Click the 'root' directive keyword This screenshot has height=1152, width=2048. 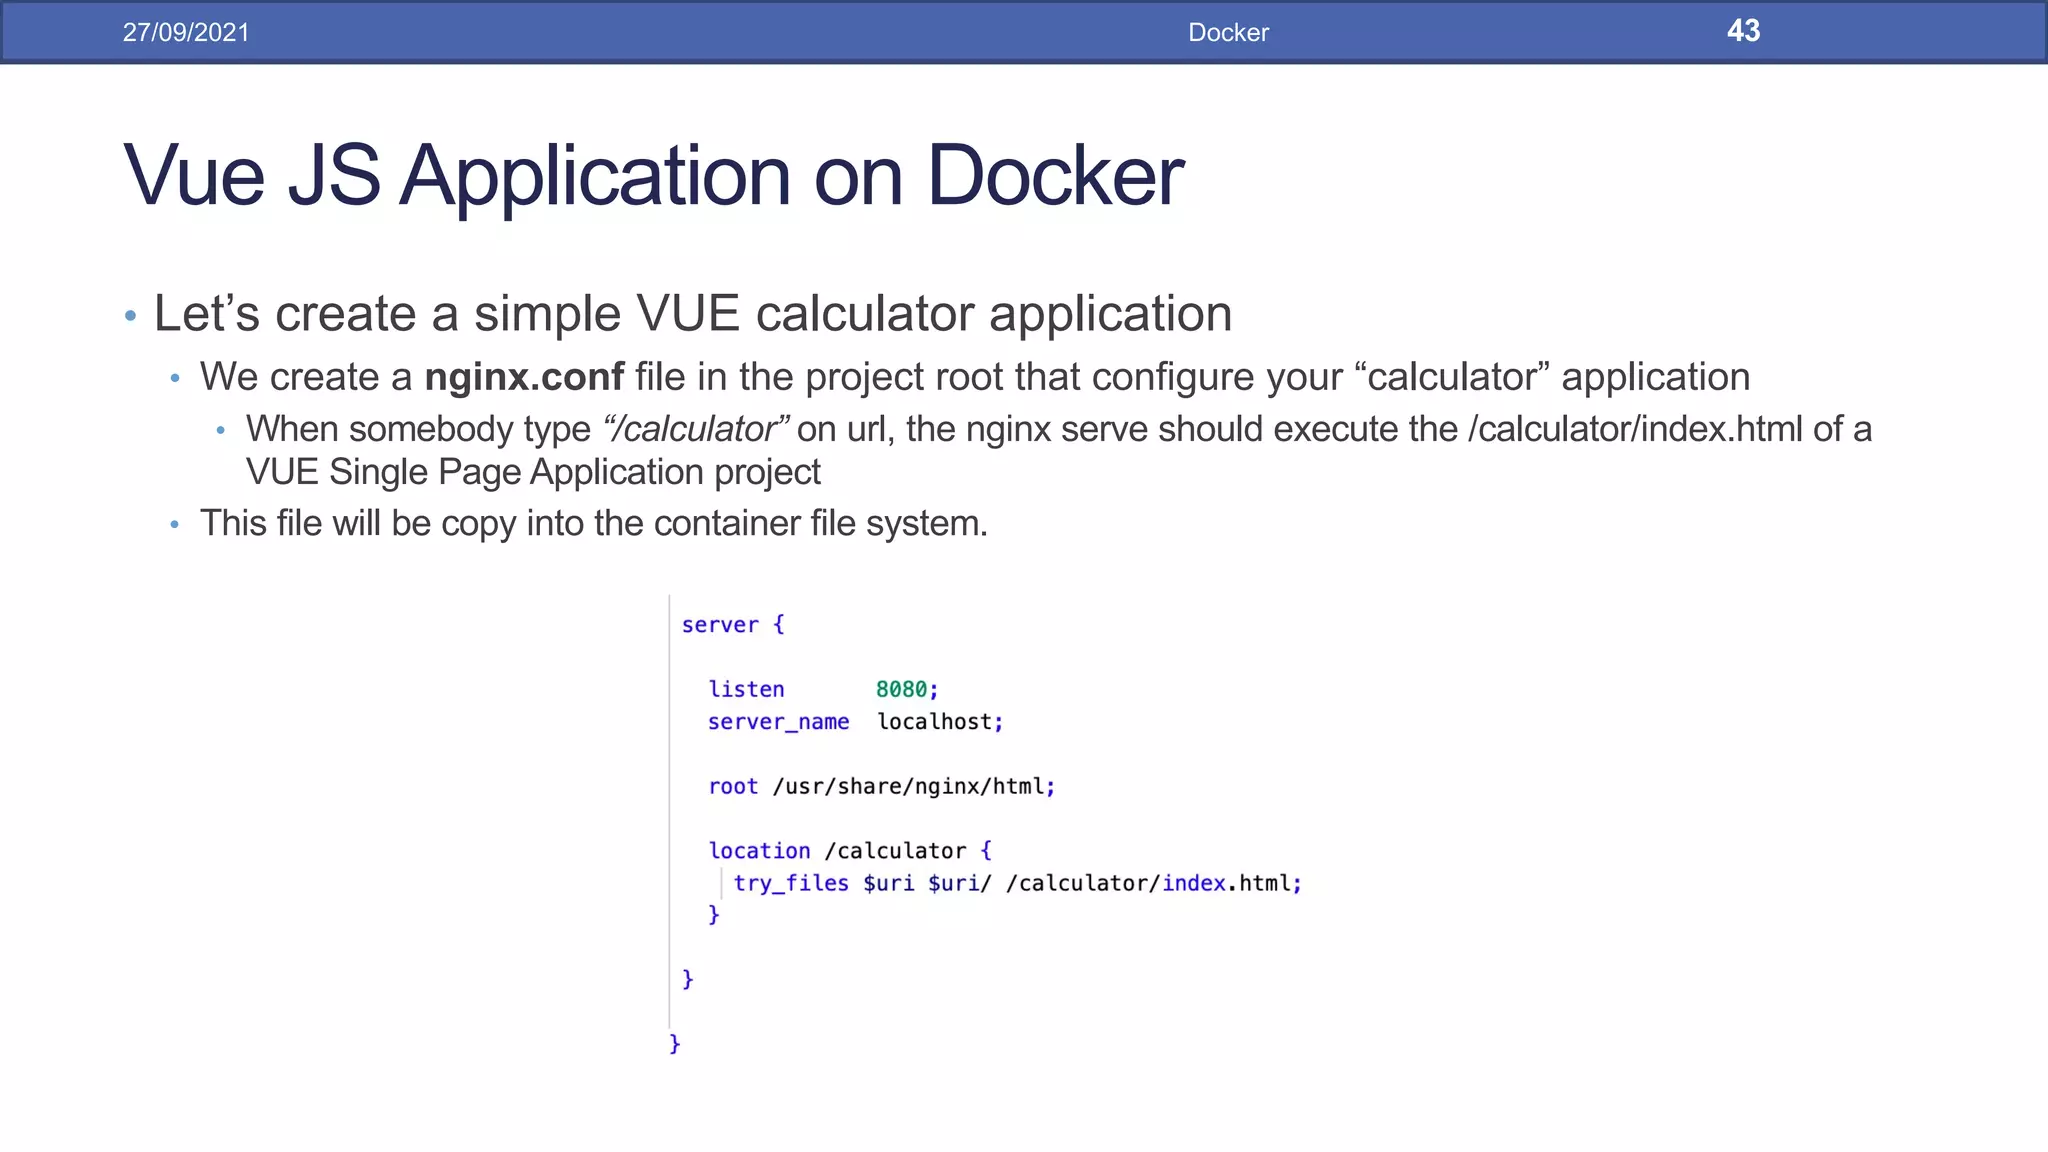tap(733, 786)
